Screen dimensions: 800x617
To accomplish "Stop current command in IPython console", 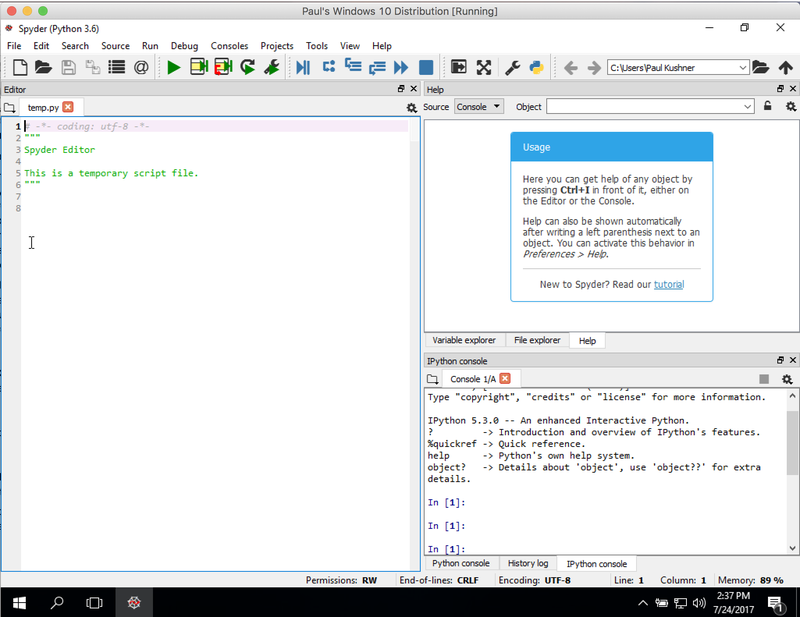I will pos(764,379).
